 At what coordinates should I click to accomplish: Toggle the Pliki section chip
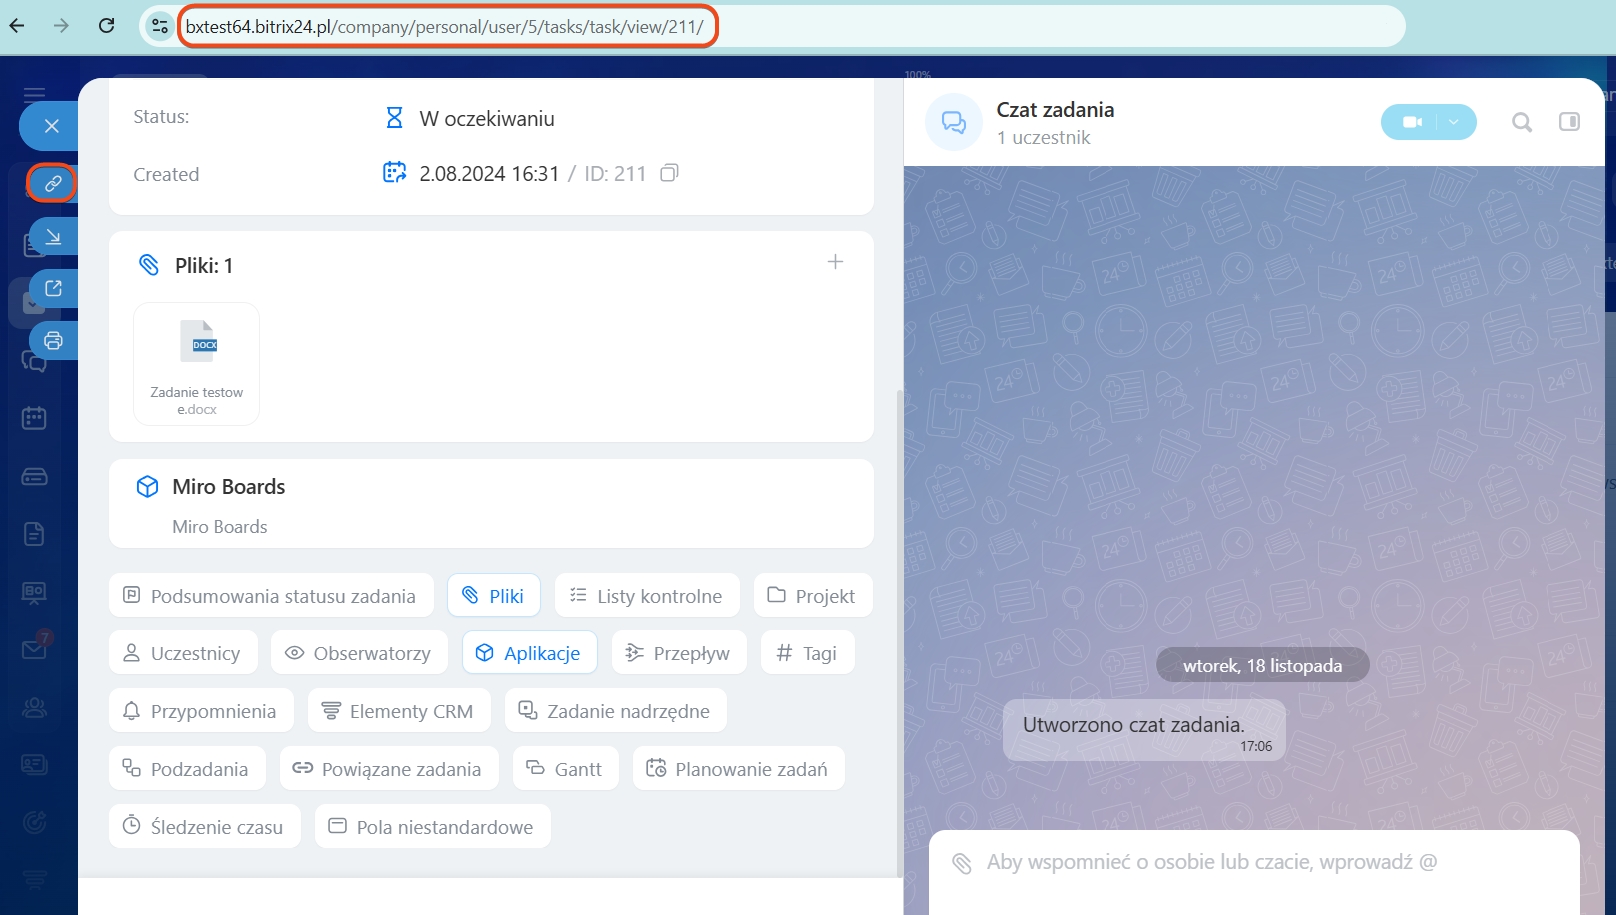[x=493, y=596]
